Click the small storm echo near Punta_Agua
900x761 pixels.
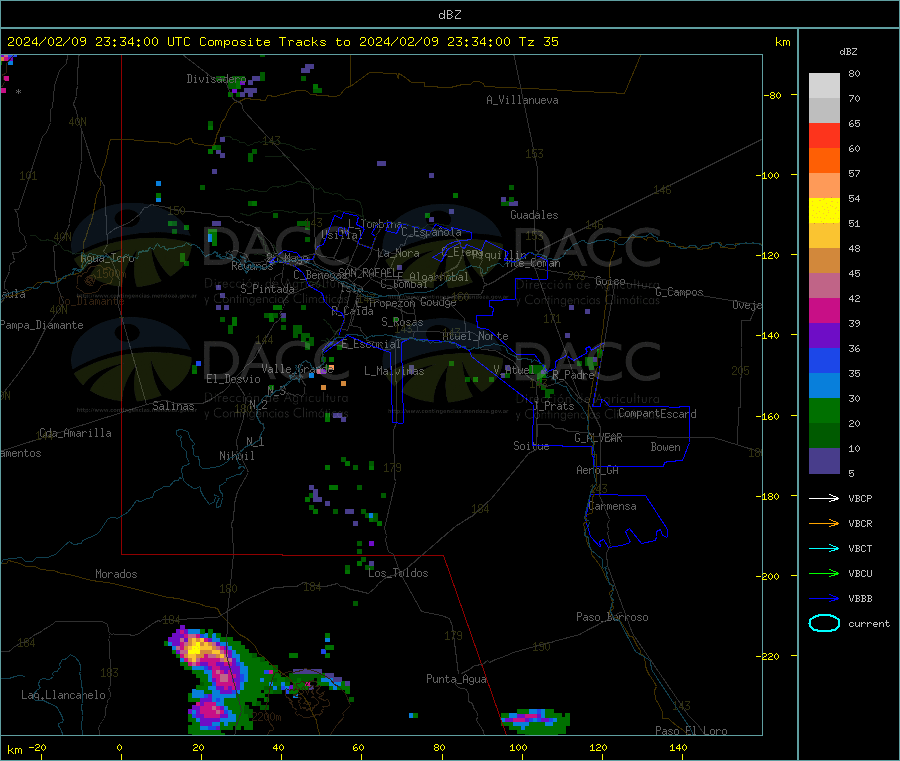[535, 721]
